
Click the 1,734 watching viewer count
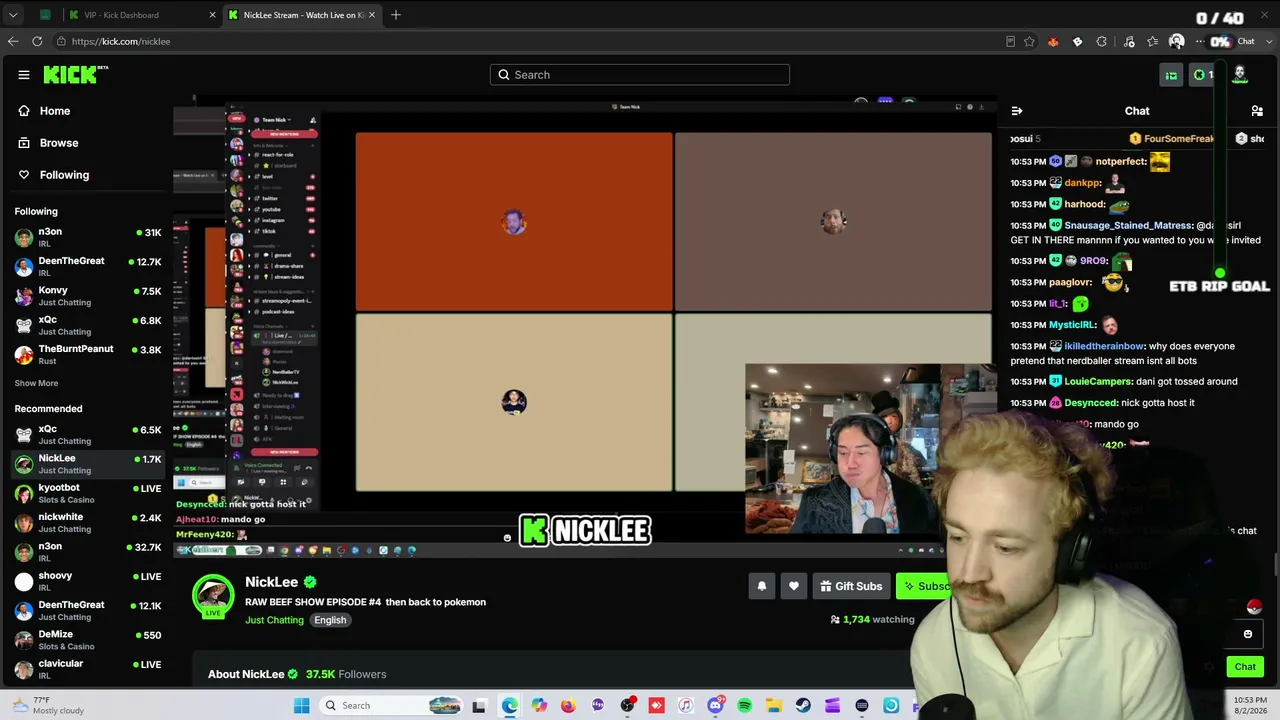point(872,620)
